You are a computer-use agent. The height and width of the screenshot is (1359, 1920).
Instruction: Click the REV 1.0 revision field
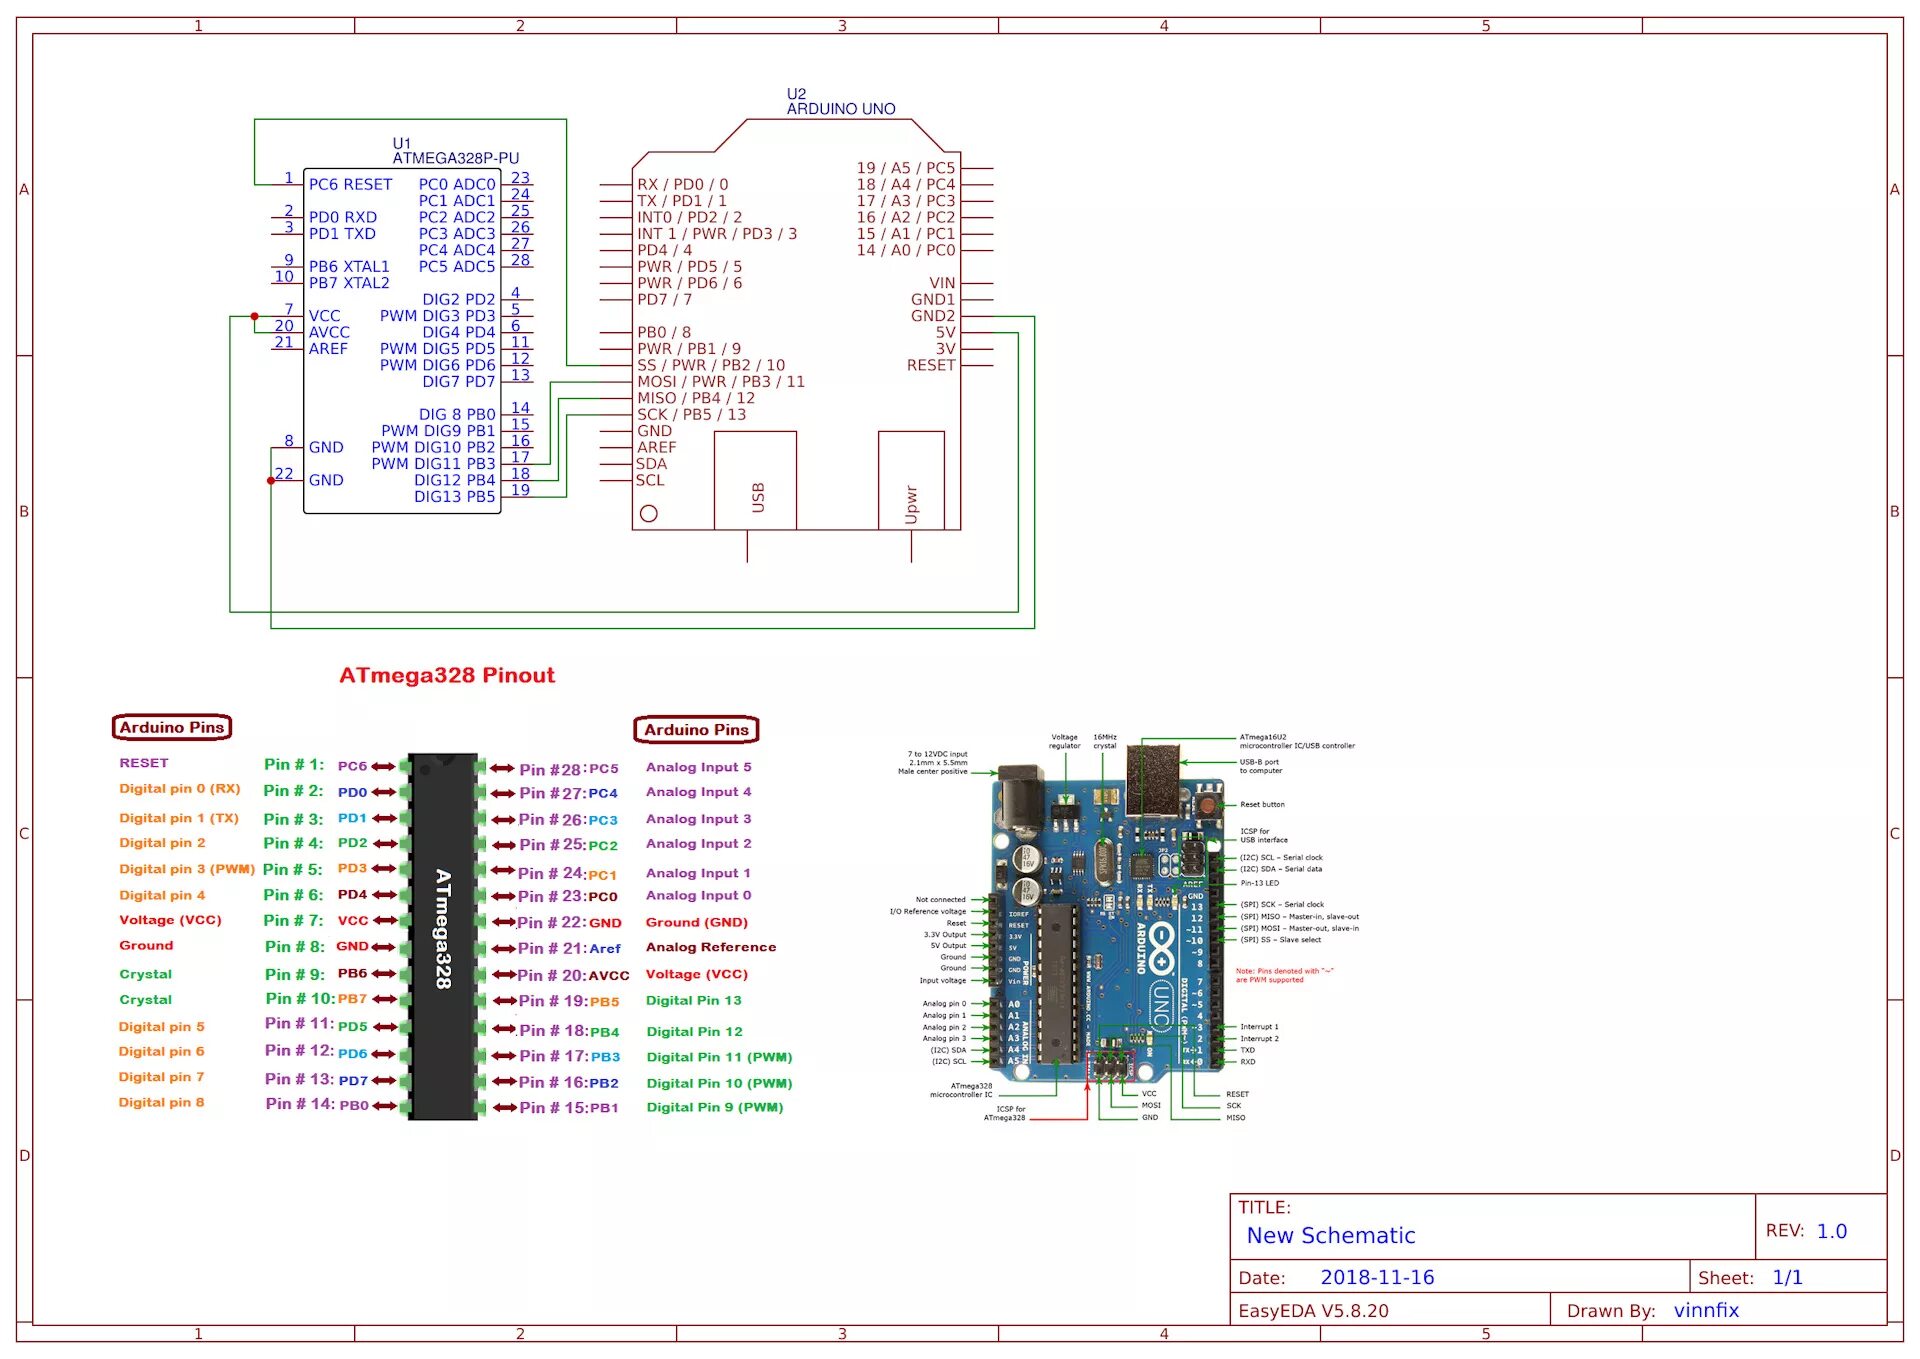pos(1831,1232)
